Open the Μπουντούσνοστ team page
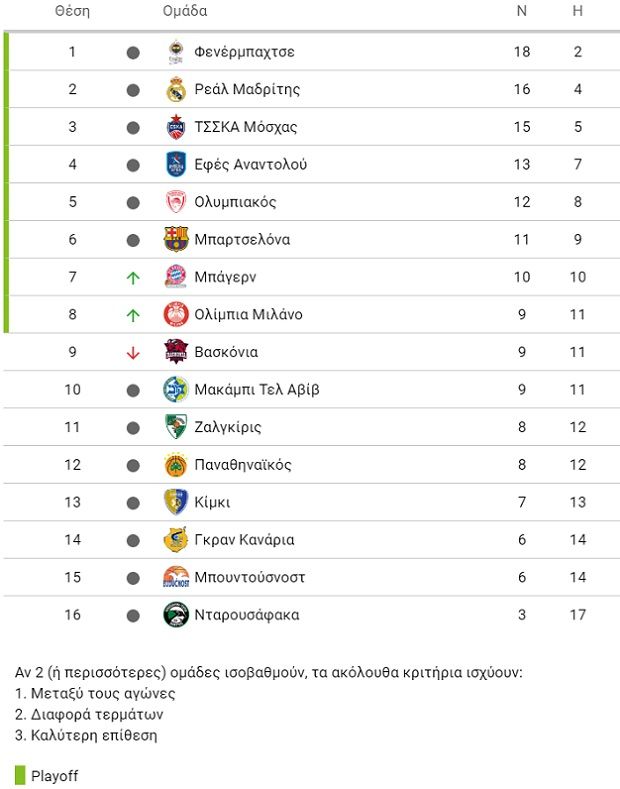 click(250, 577)
